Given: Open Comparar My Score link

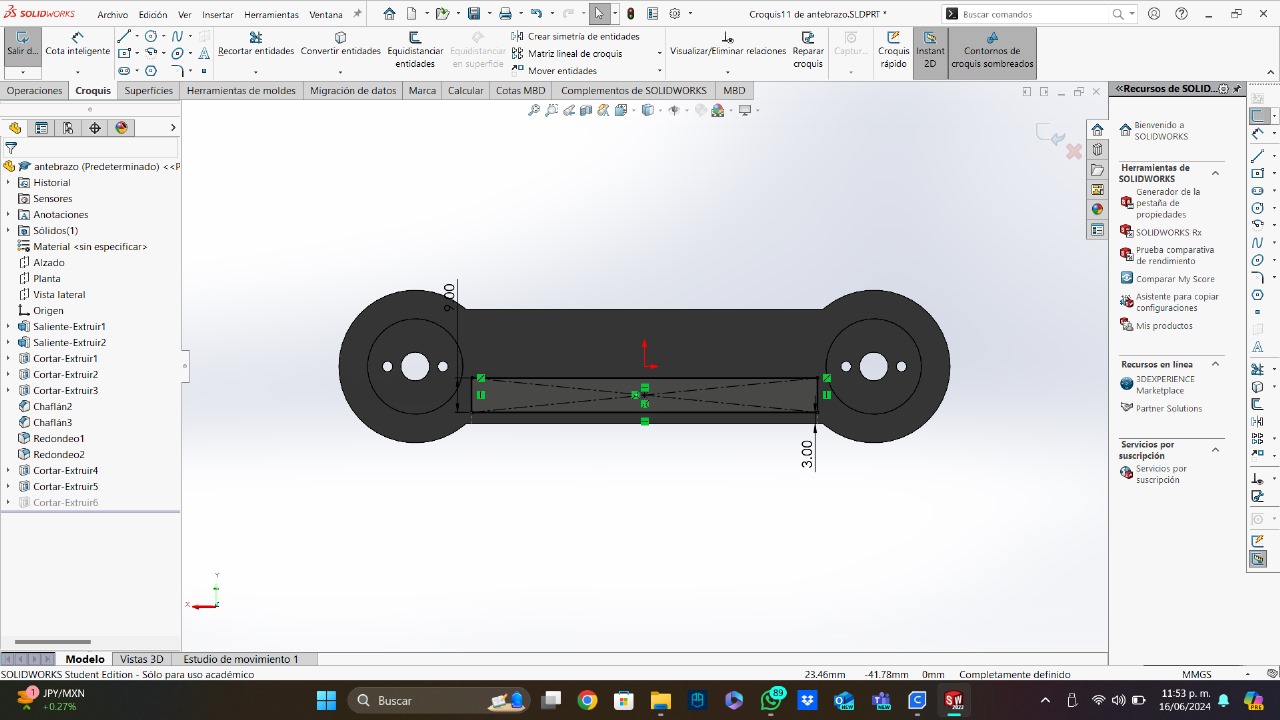Looking at the screenshot, I should pos(1167,279).
